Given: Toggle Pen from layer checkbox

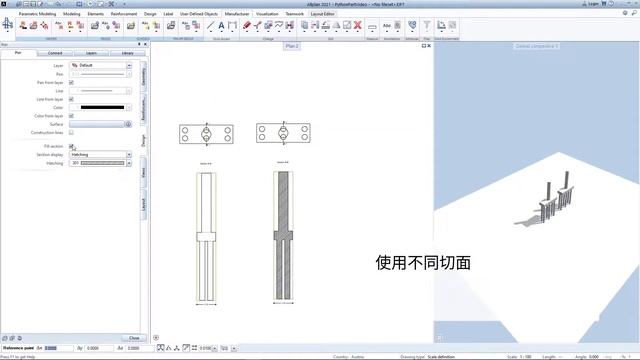Looking at the screenshot, I should [x=71, y=82].
